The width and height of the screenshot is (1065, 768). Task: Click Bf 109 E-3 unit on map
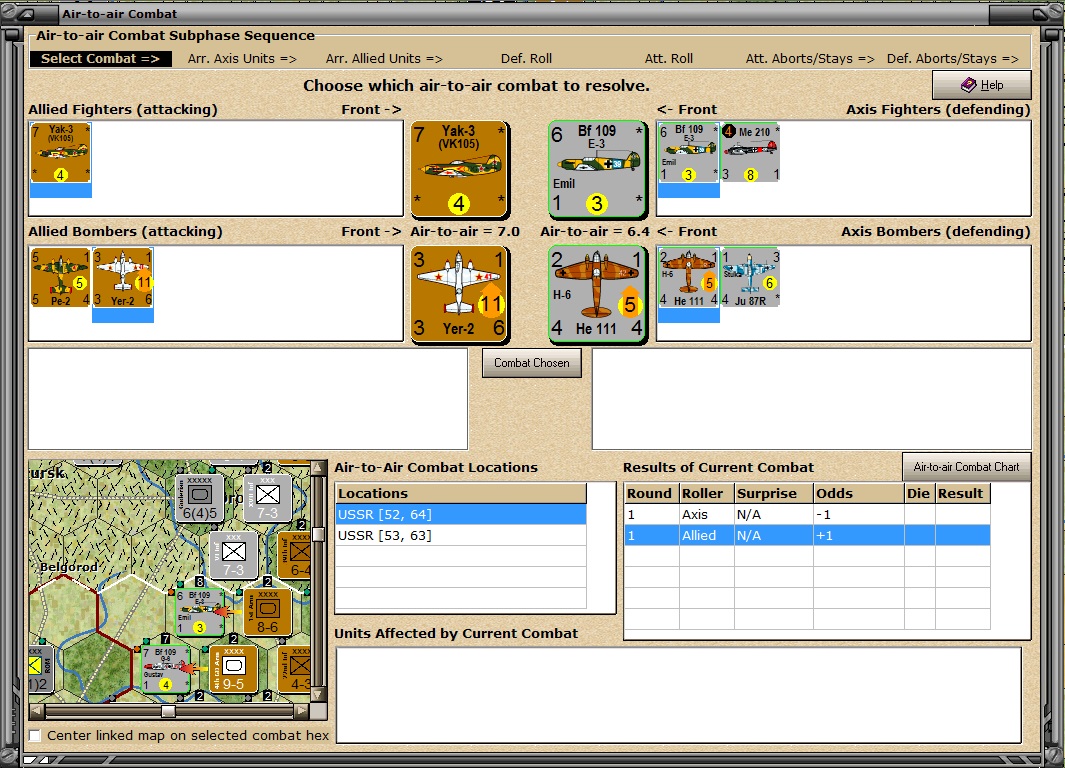coord(200,612)
